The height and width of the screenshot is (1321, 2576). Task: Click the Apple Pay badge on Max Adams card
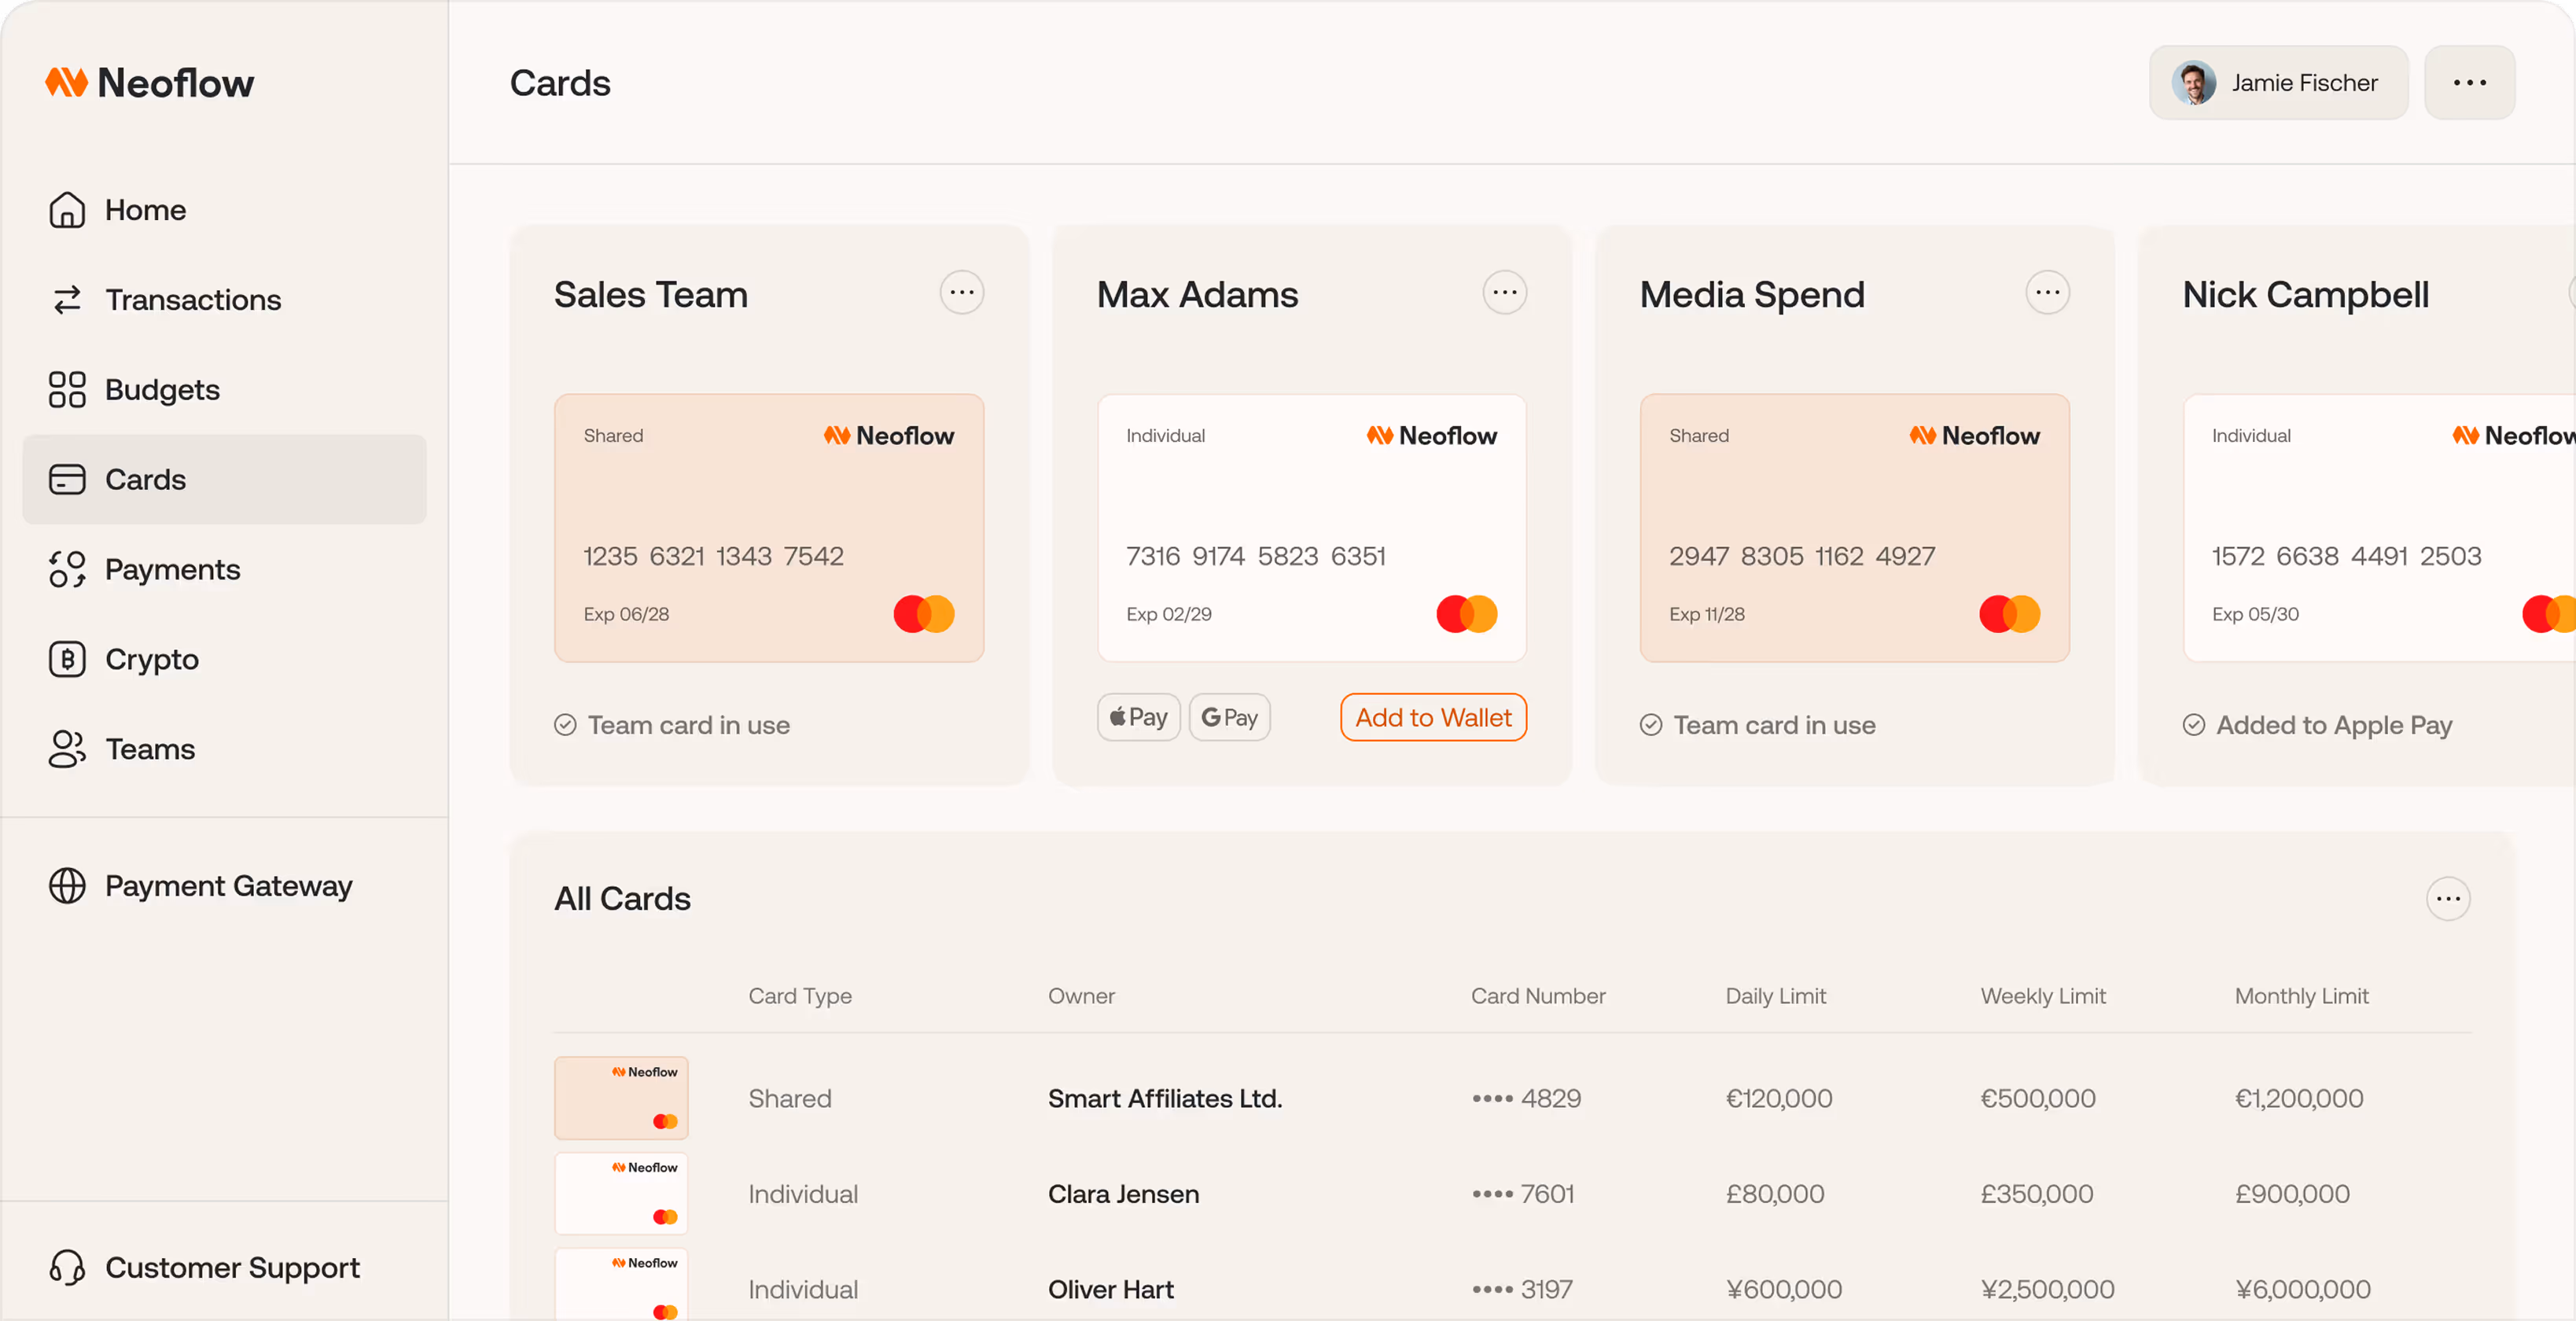point(1137,717)
